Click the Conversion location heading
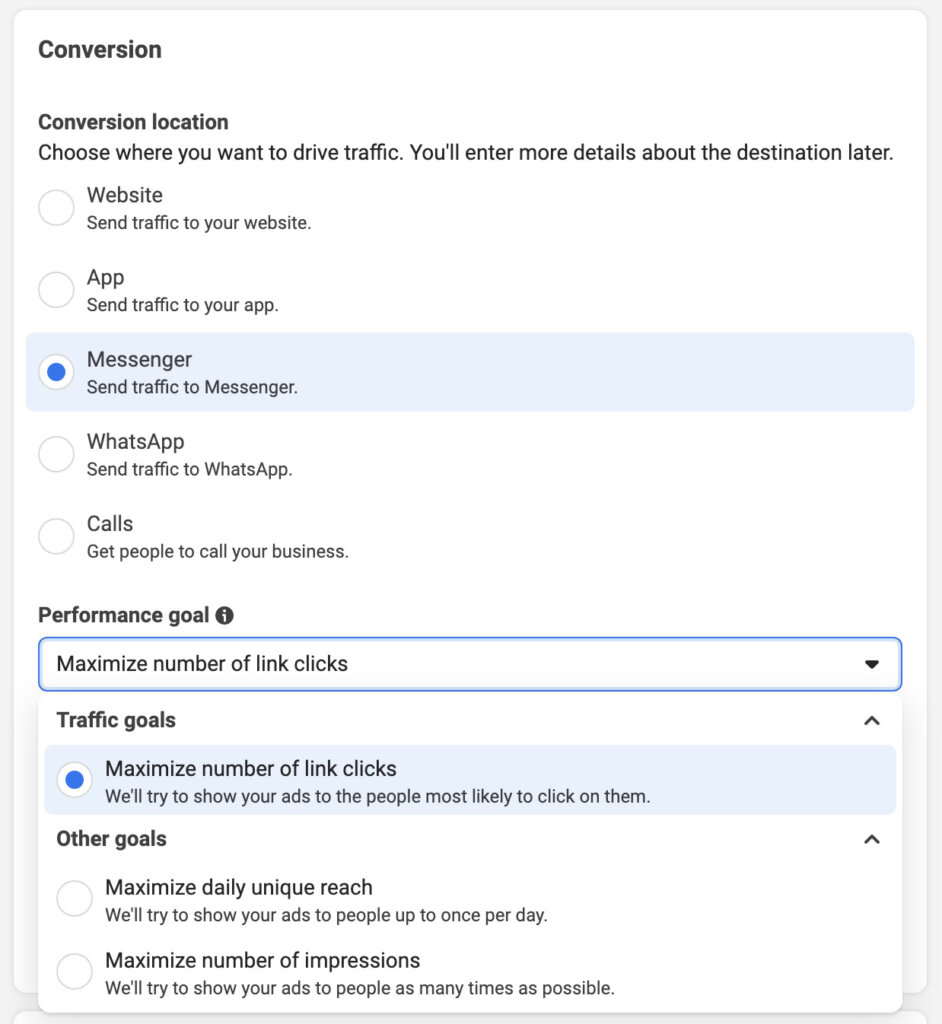Viewport: 942px width, 1024px height. tap(133, 122)
